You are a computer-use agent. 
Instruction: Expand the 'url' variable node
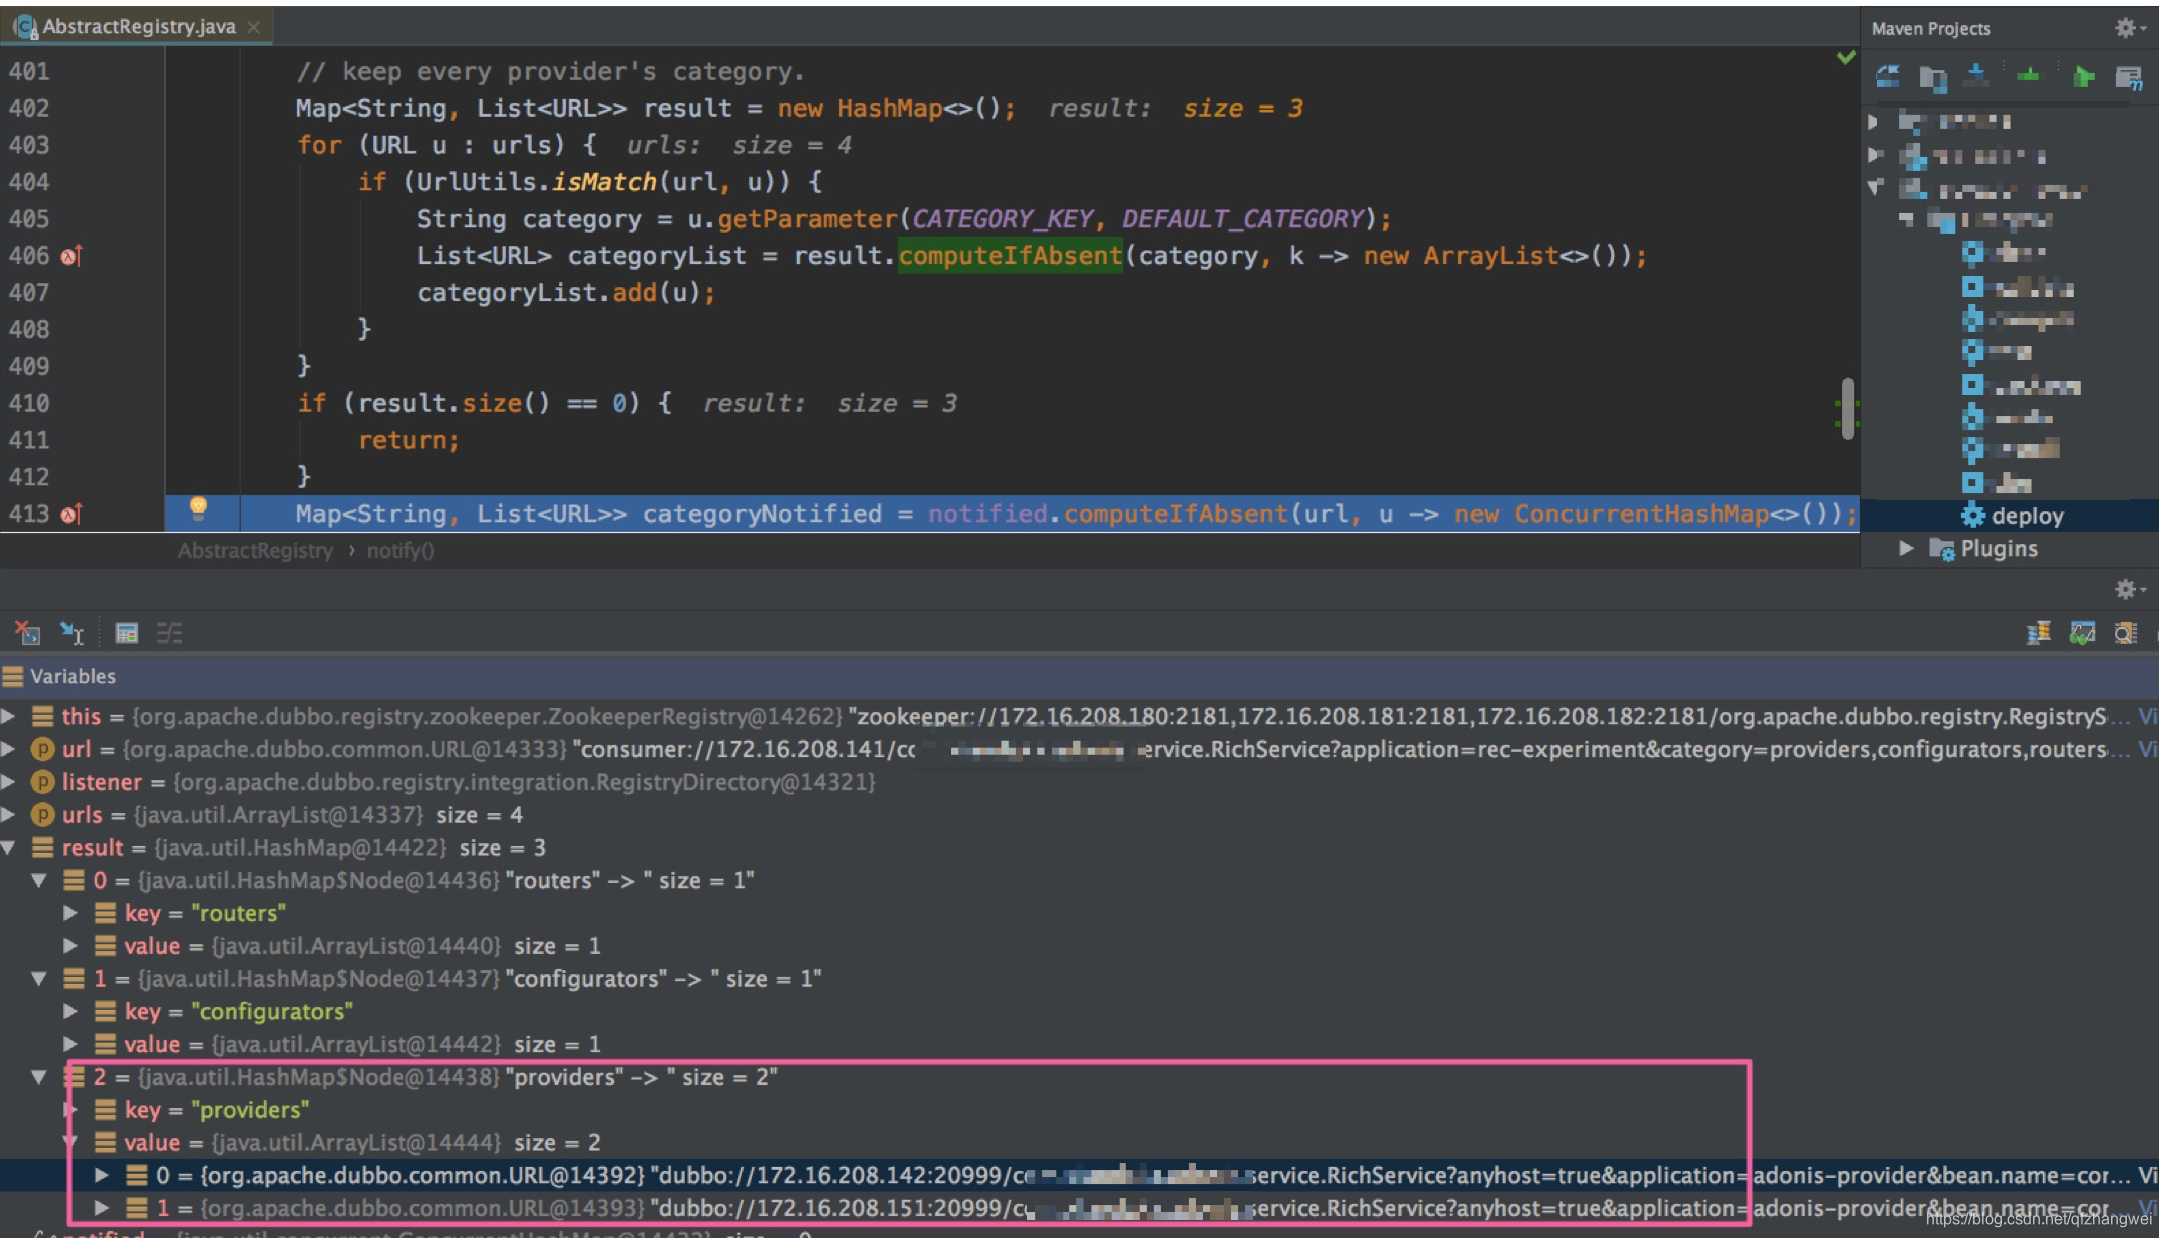pyautogui.click(x=9, y=749)
